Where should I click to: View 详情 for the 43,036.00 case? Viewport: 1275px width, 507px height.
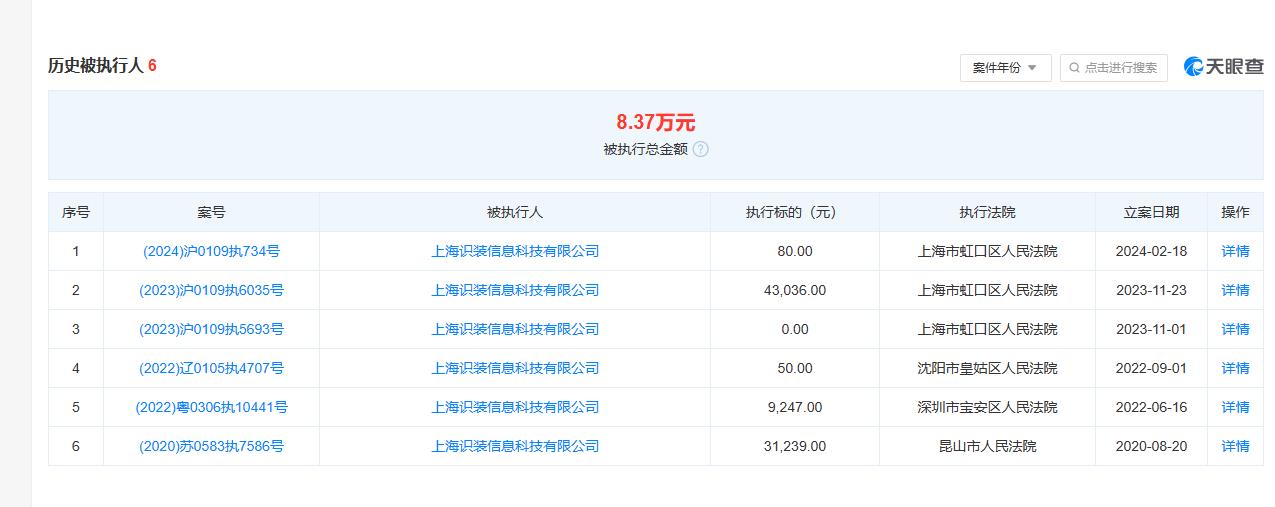click(1235, 290)
